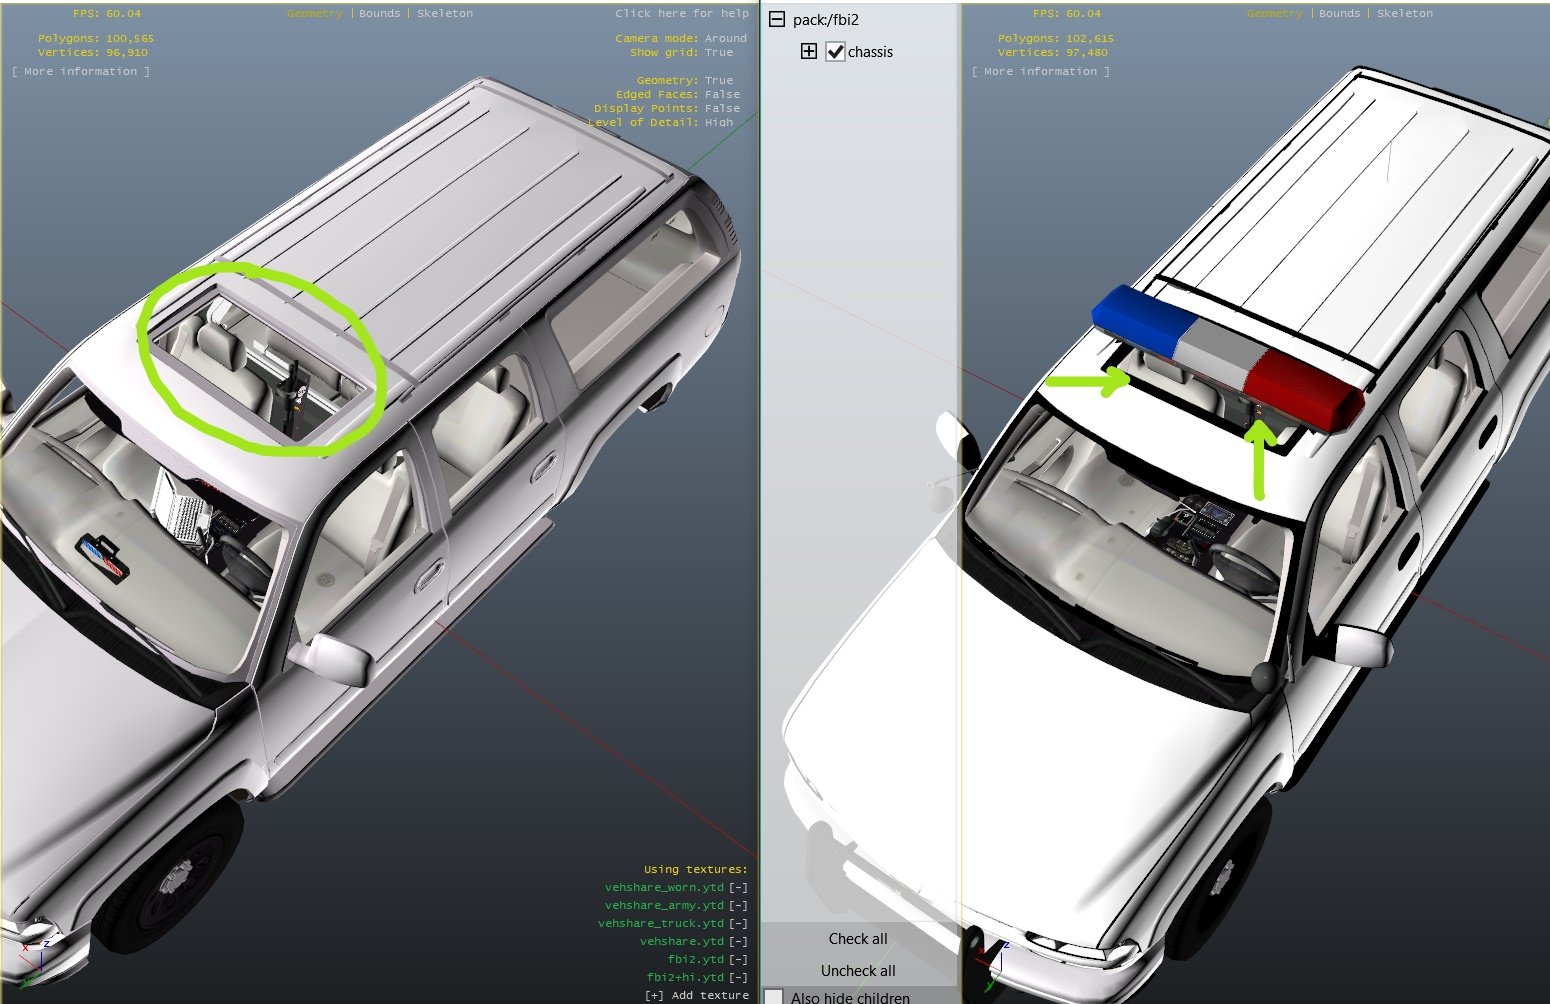Open More information in left viewer
This screenshot has width=1550, height=1004.
click(x=81, y=72)
